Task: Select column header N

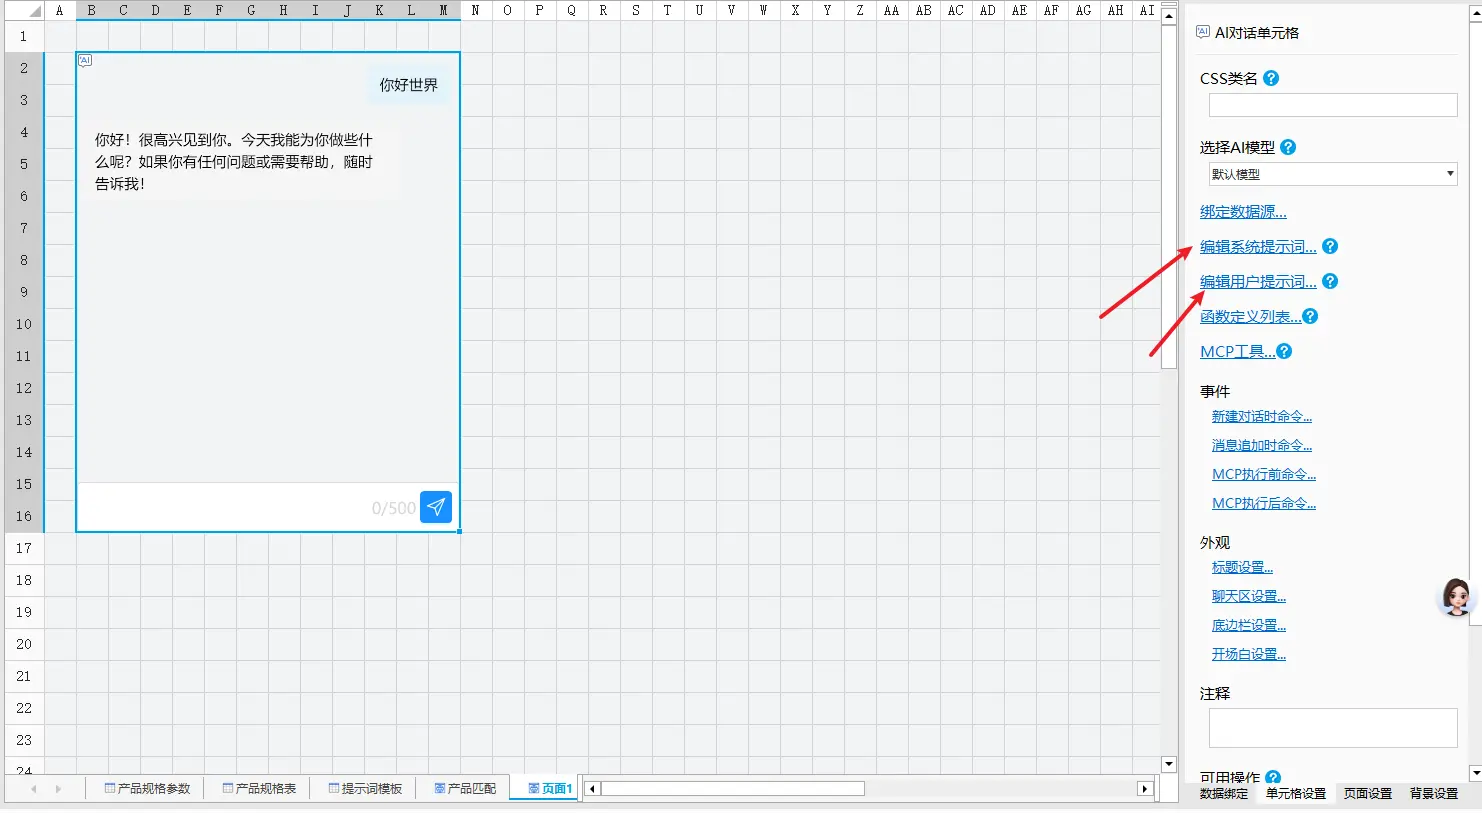Action: (x=475, y=11)
